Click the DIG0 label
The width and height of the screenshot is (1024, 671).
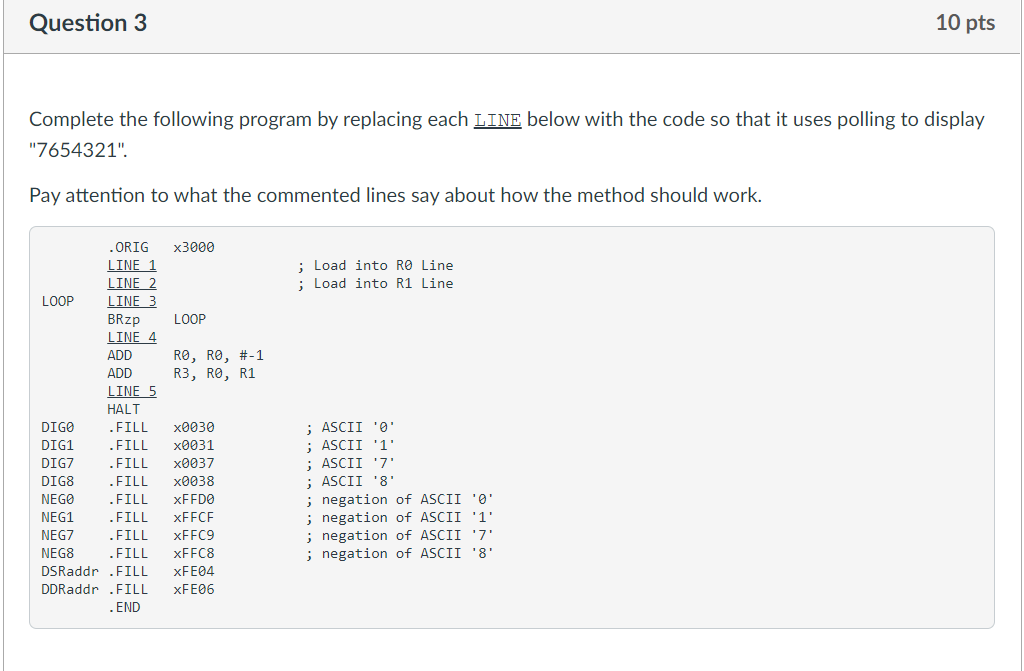[x=57, y=427]
